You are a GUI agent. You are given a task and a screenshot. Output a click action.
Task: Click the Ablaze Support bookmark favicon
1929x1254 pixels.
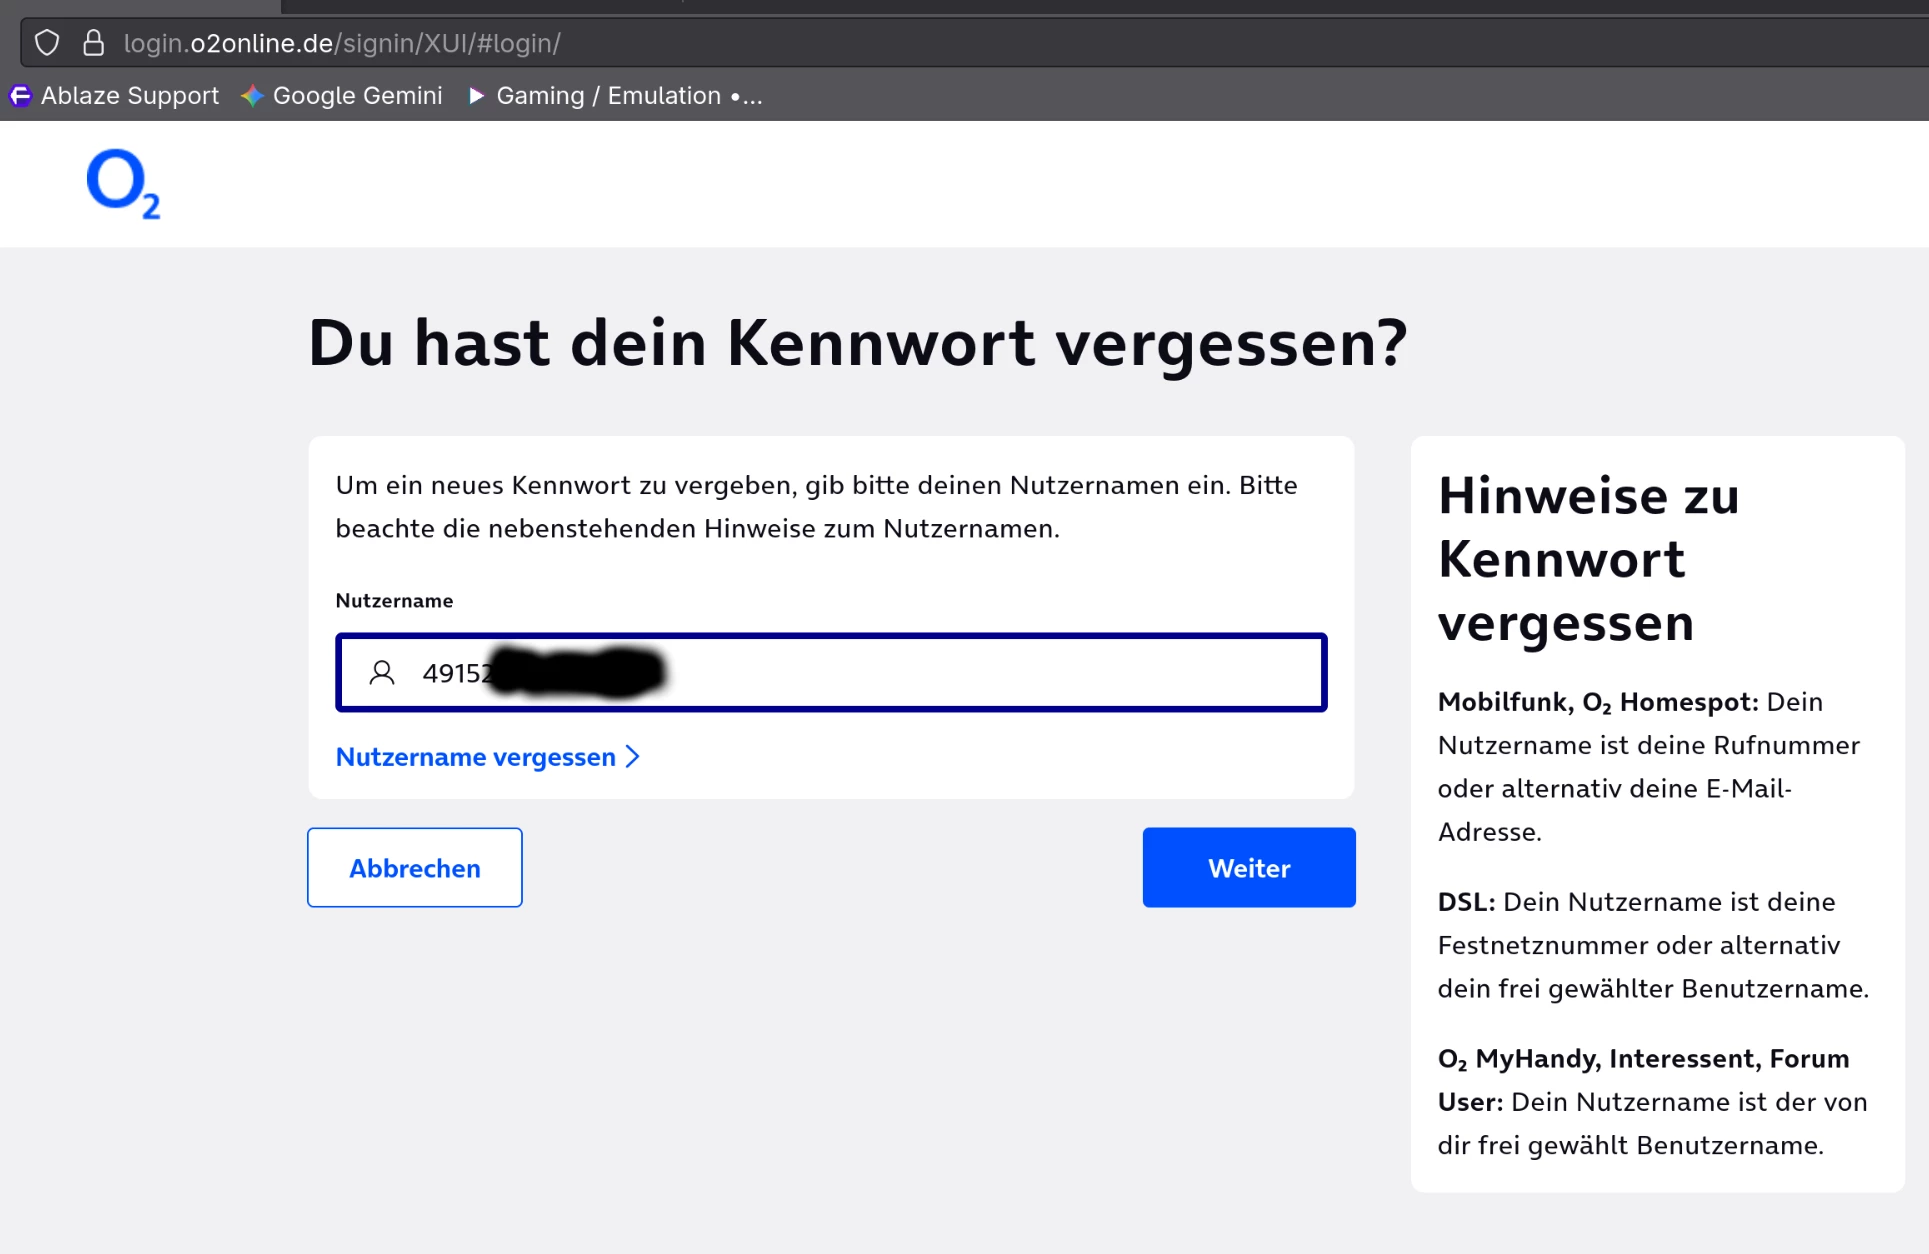pyautogui.click(x=20, y=96)
